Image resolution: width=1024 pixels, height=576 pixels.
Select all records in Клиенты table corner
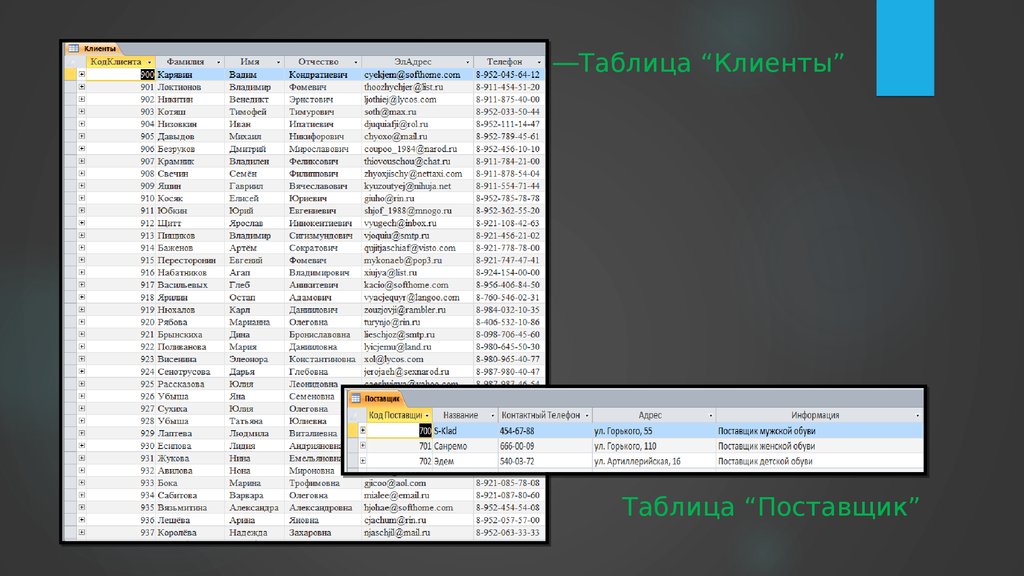71,62
